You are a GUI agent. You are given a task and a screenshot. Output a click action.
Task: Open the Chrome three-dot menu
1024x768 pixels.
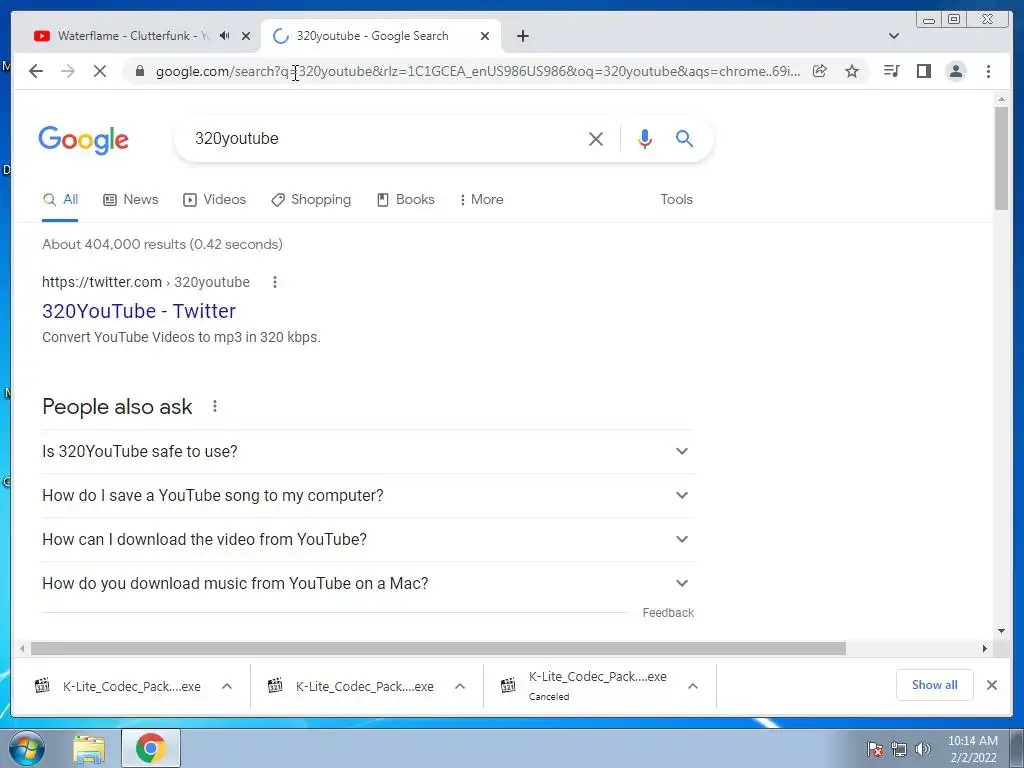(988, 71)
